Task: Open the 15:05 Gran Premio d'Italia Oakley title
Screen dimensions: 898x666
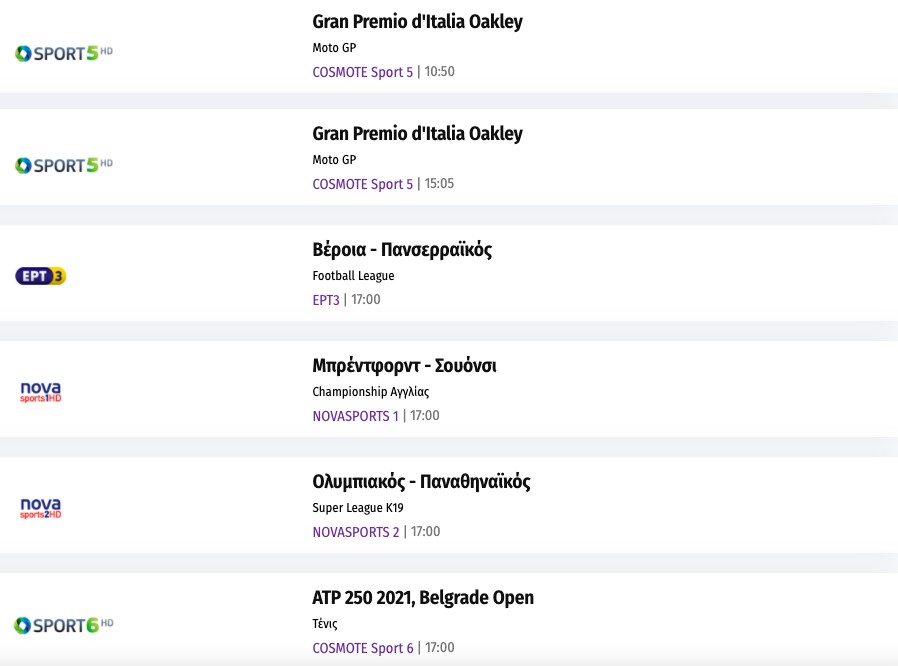Action: [x=417, y=134]
